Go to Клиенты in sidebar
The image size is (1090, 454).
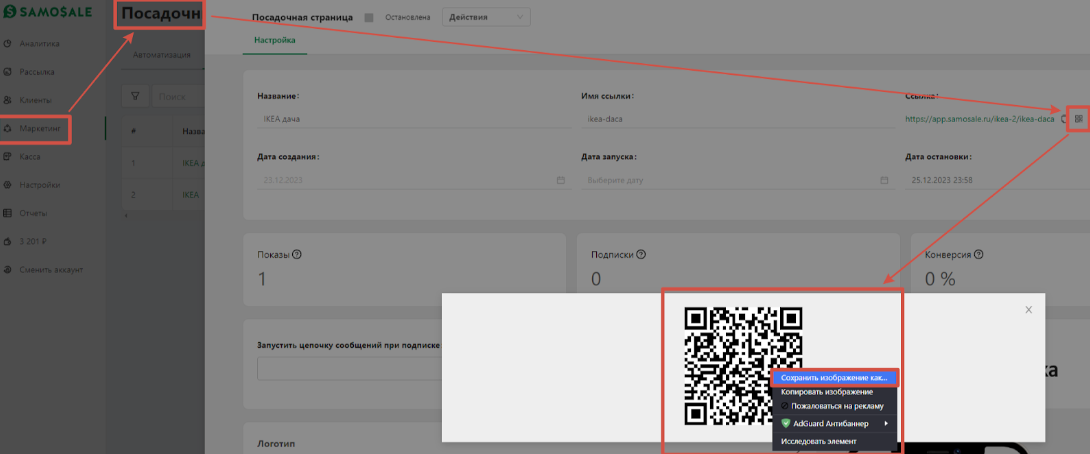pyautogui.click(x=35, y=100)
